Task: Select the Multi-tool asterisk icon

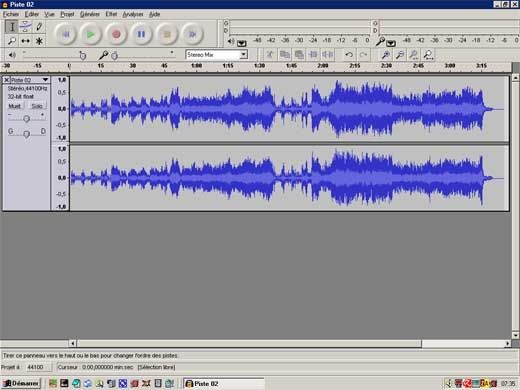Action: tap(39, 41)
